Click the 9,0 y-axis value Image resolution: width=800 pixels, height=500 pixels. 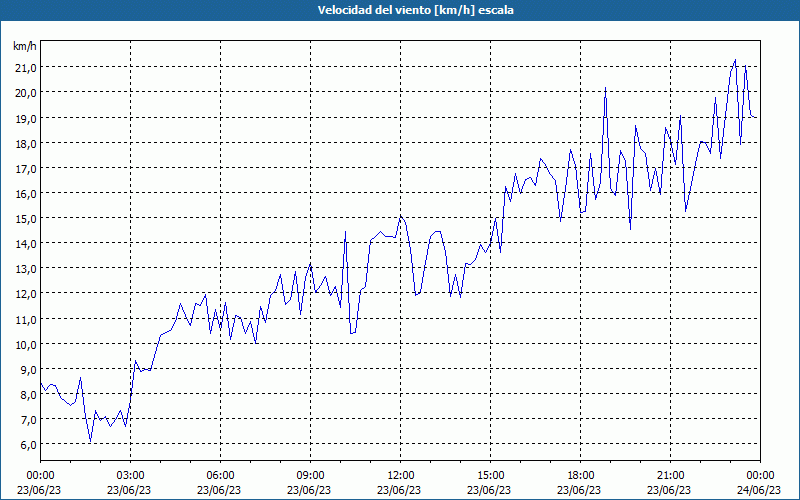tap(27, 369)
